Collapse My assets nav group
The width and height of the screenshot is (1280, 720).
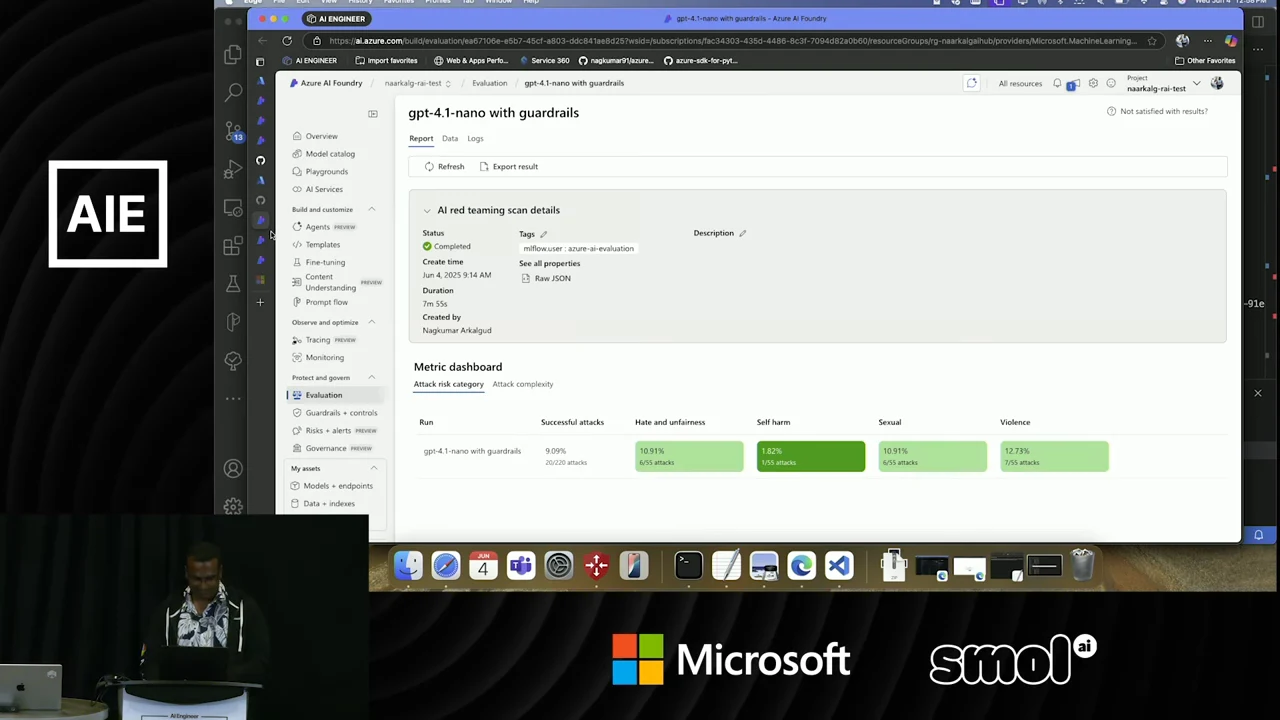(x=373, y=468)
